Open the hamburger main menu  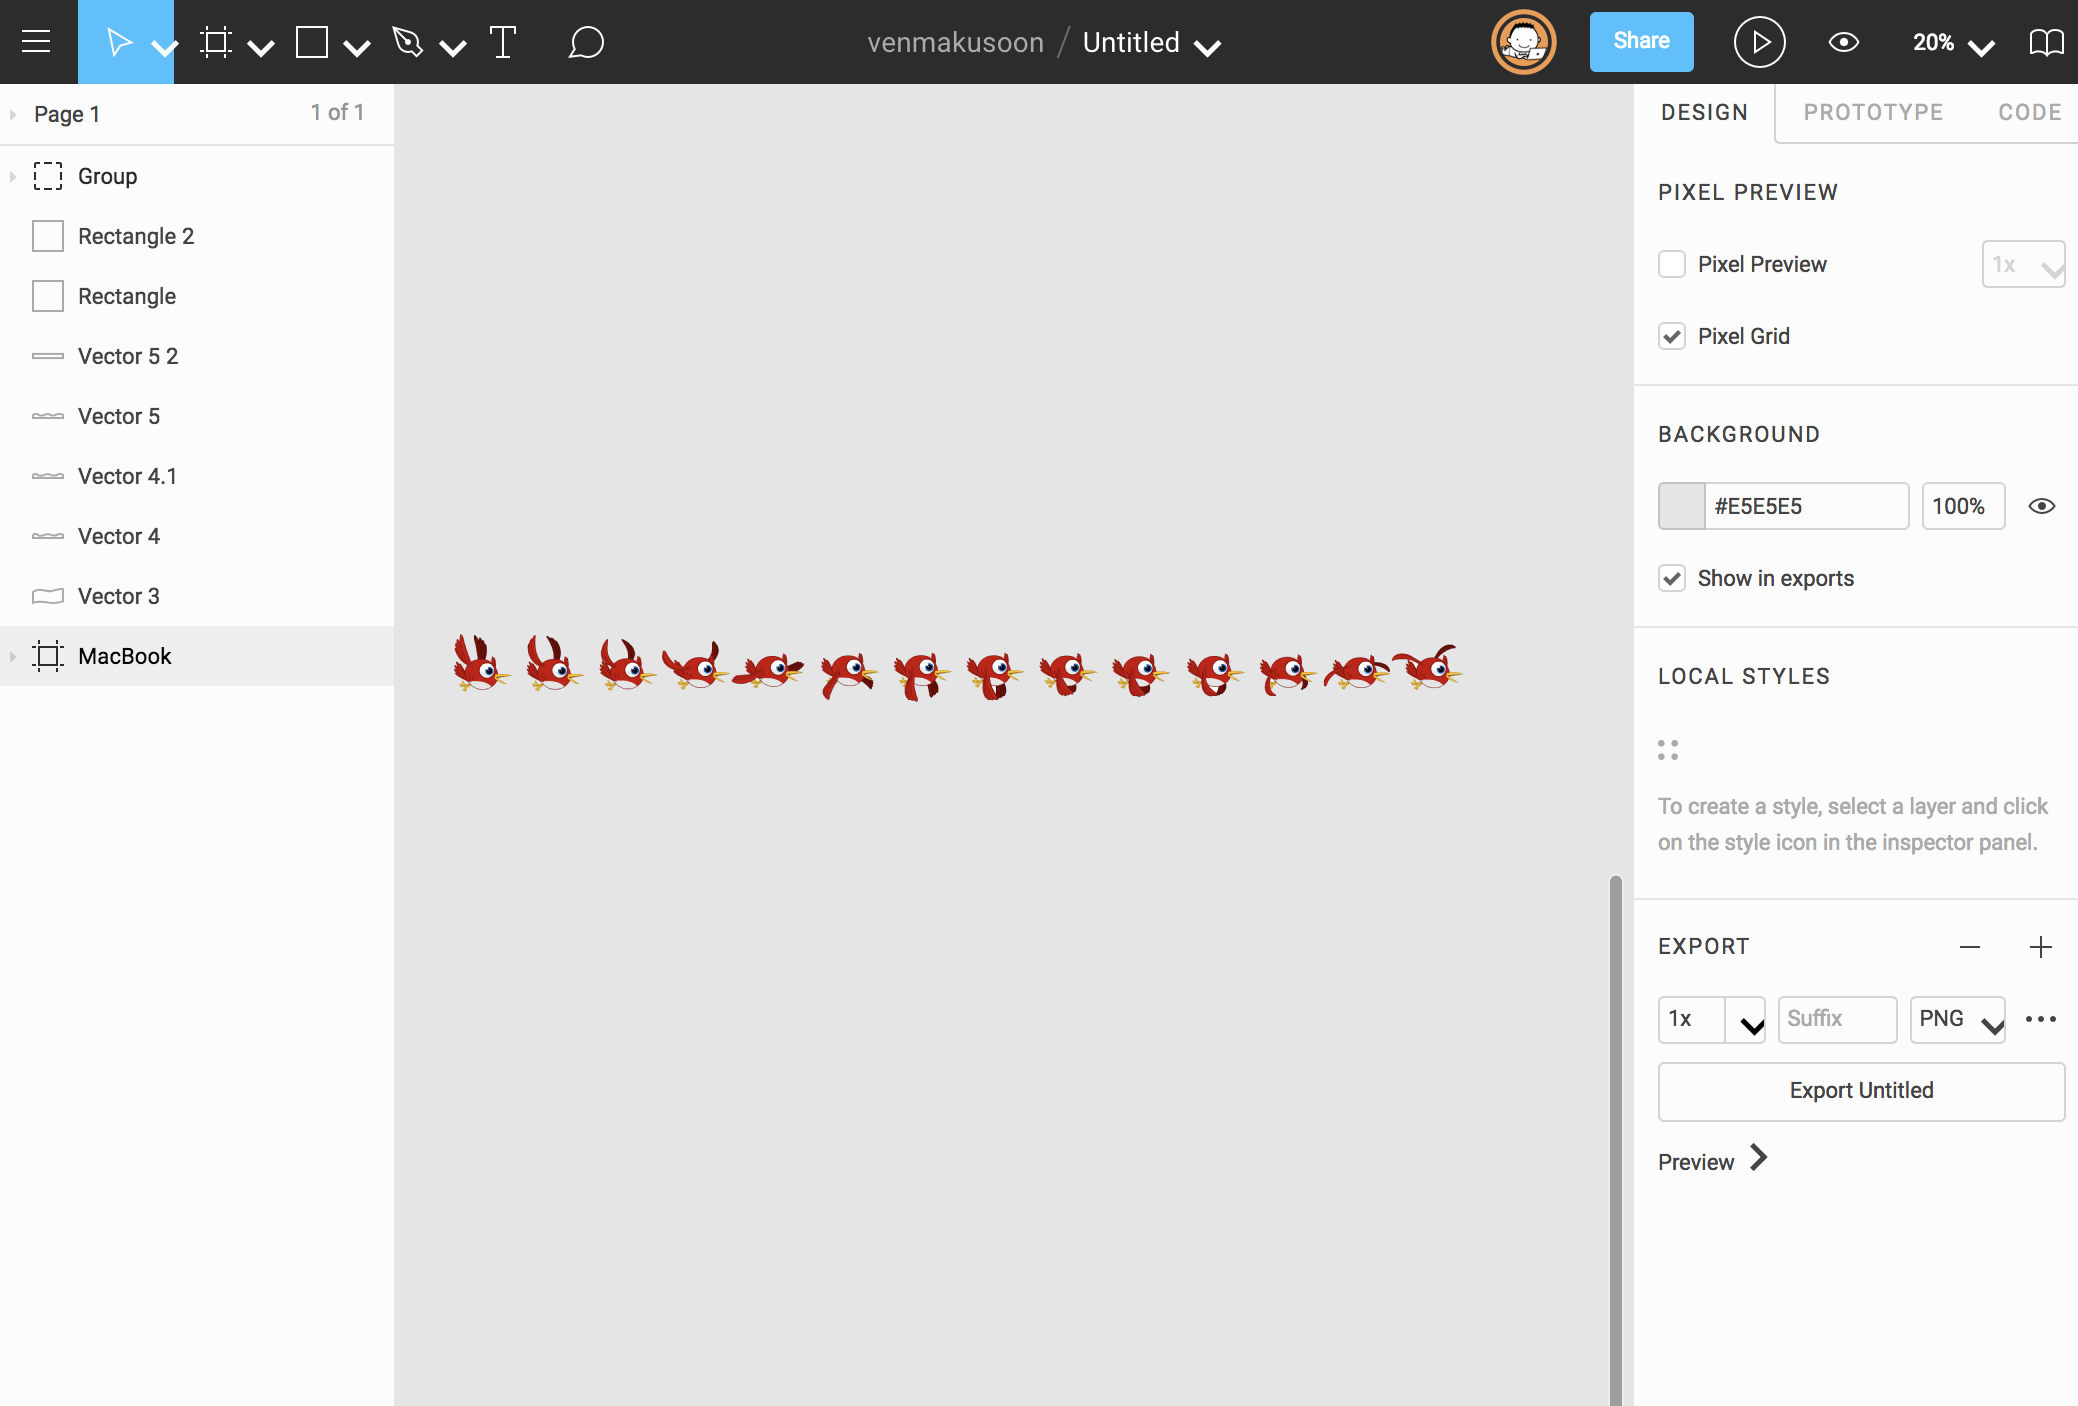36,42
